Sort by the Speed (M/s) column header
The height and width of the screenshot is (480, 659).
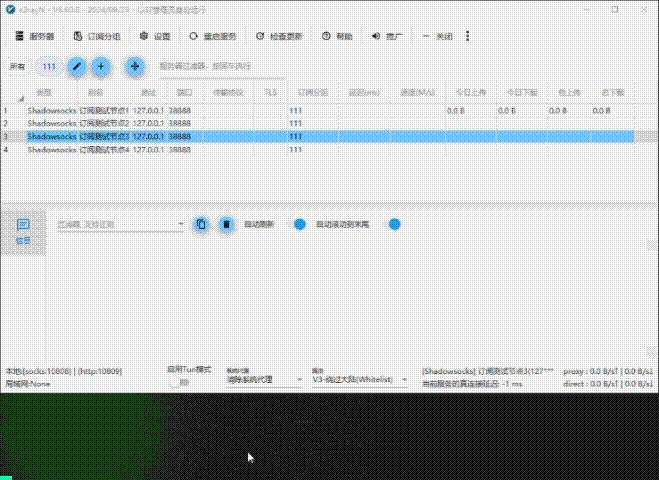tap(417, 92)
